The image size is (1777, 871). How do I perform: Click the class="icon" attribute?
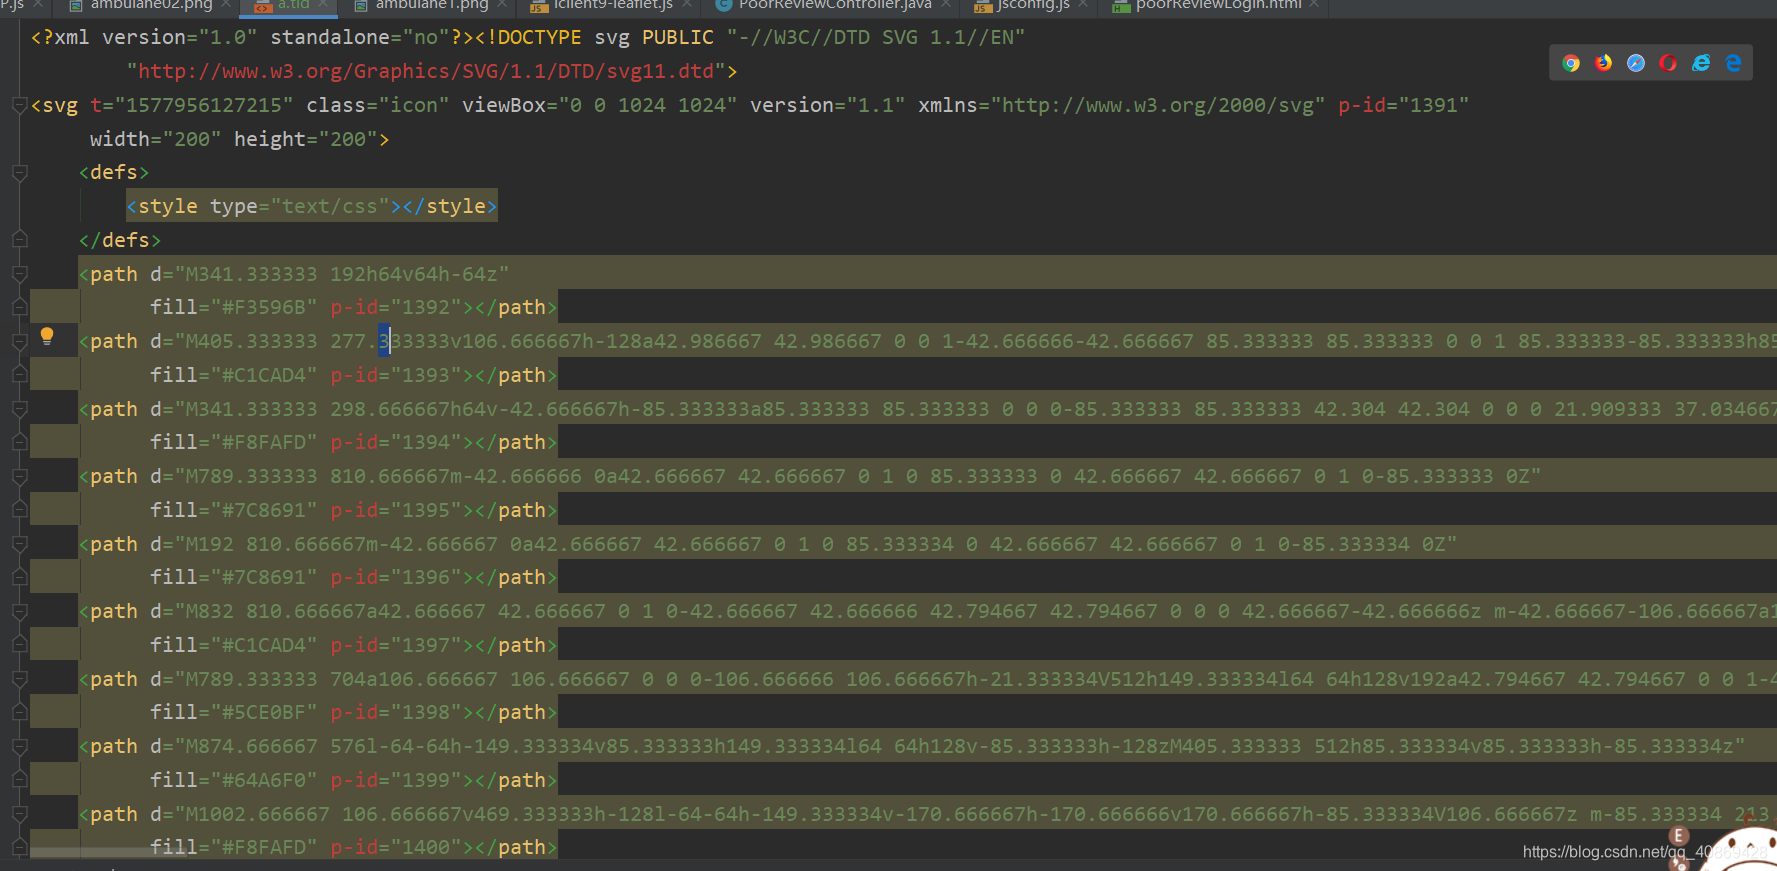point(378,105)
